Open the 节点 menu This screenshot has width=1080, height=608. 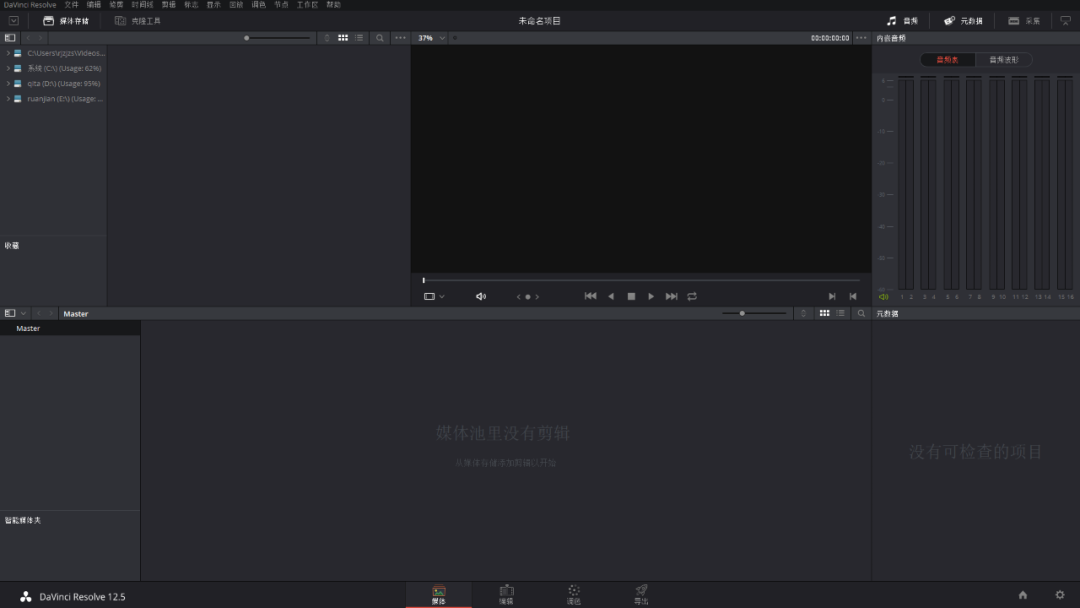tap(281, 5)
